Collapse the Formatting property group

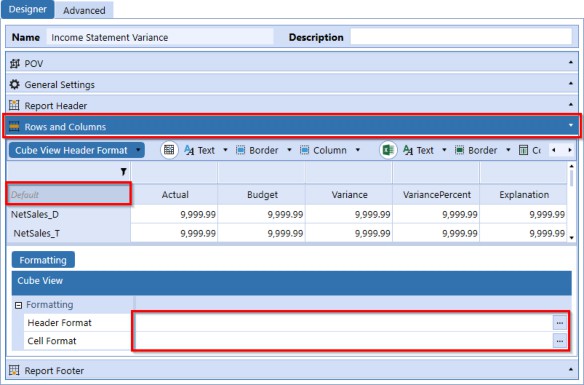click(18, 305)
